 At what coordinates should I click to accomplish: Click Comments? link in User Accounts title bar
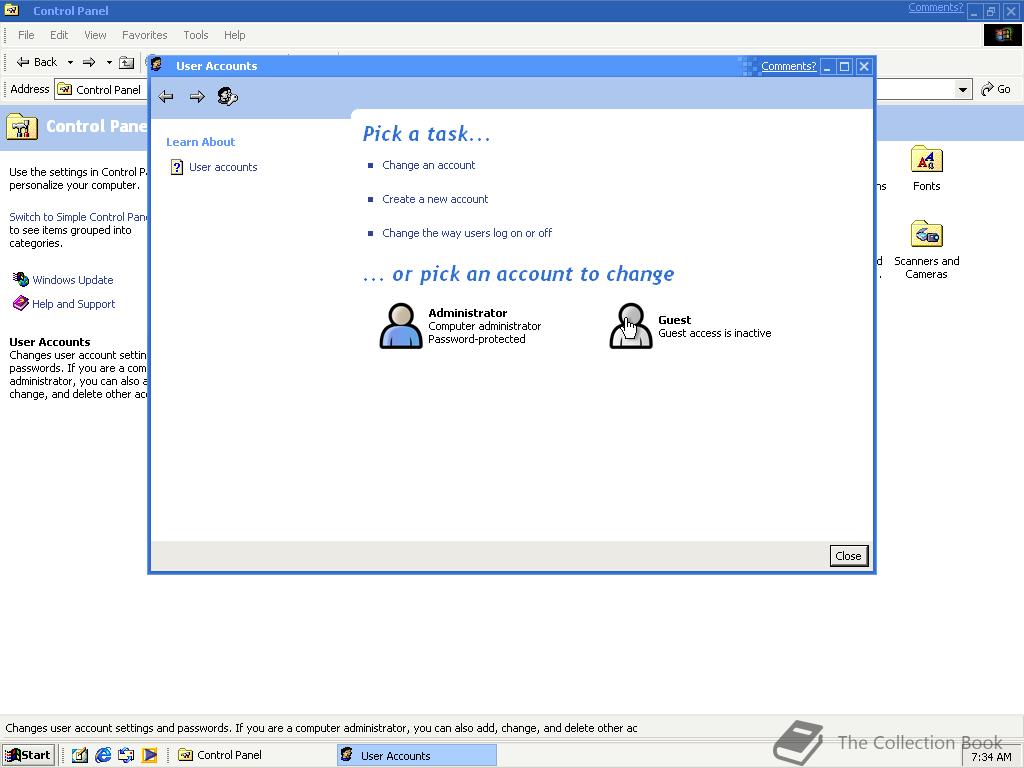pyautogui.click(x=788, y=66)
